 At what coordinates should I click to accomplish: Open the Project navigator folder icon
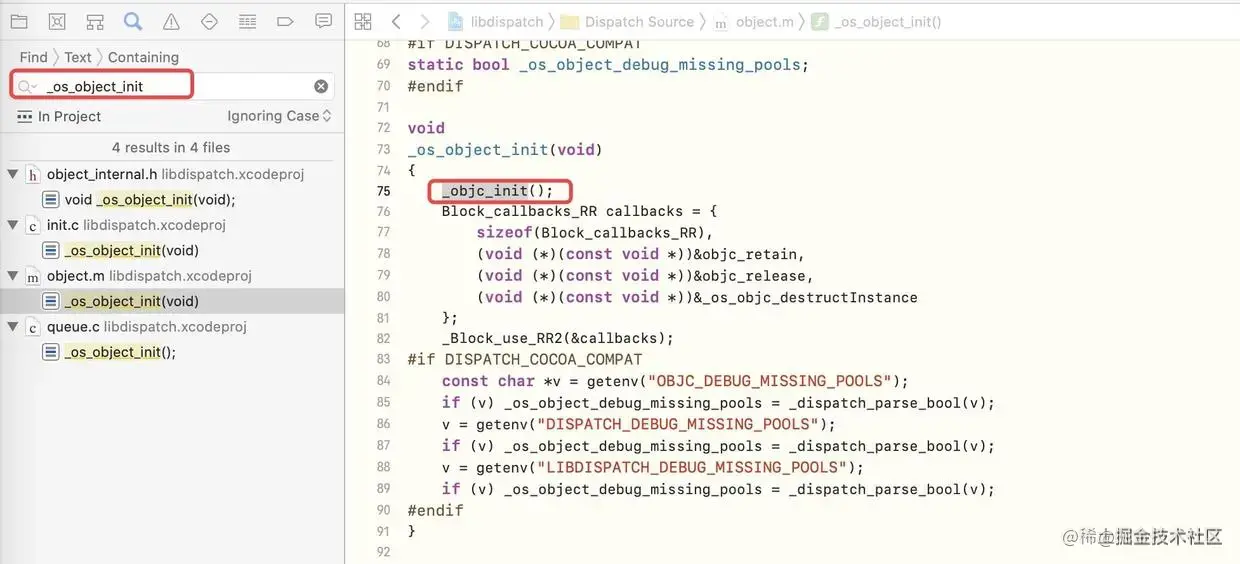click(x=19, y=21)
